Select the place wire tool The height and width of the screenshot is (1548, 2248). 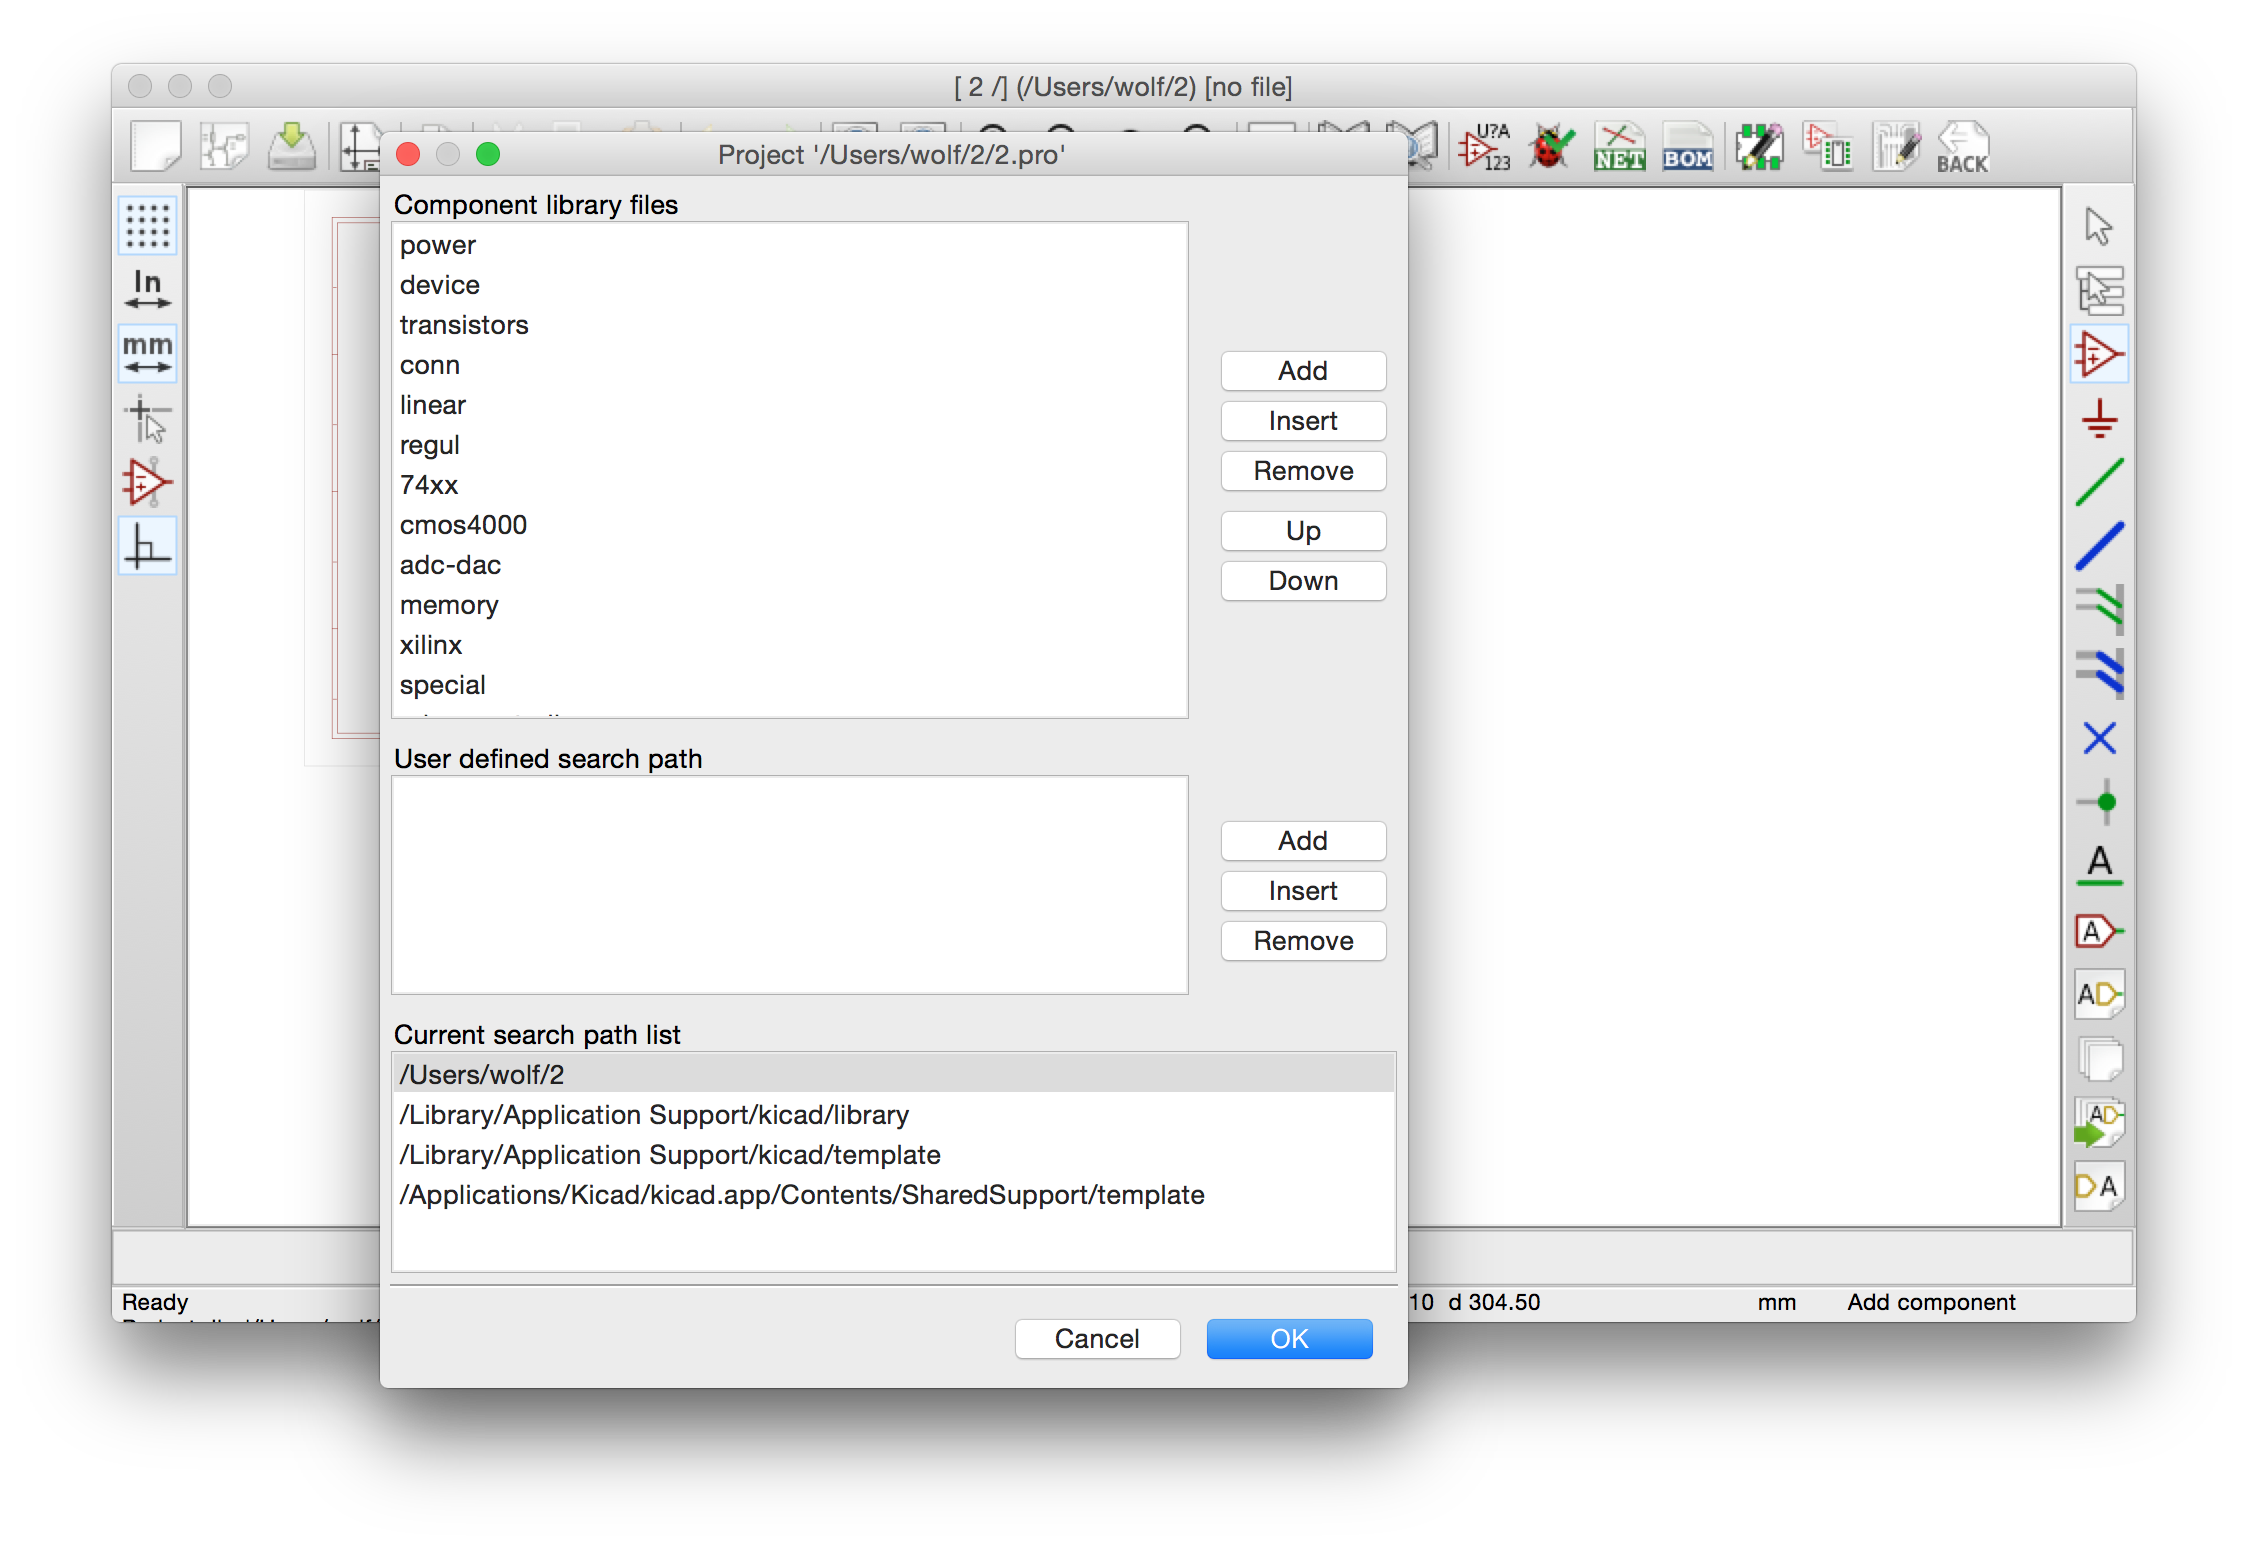coord(2099,483)
